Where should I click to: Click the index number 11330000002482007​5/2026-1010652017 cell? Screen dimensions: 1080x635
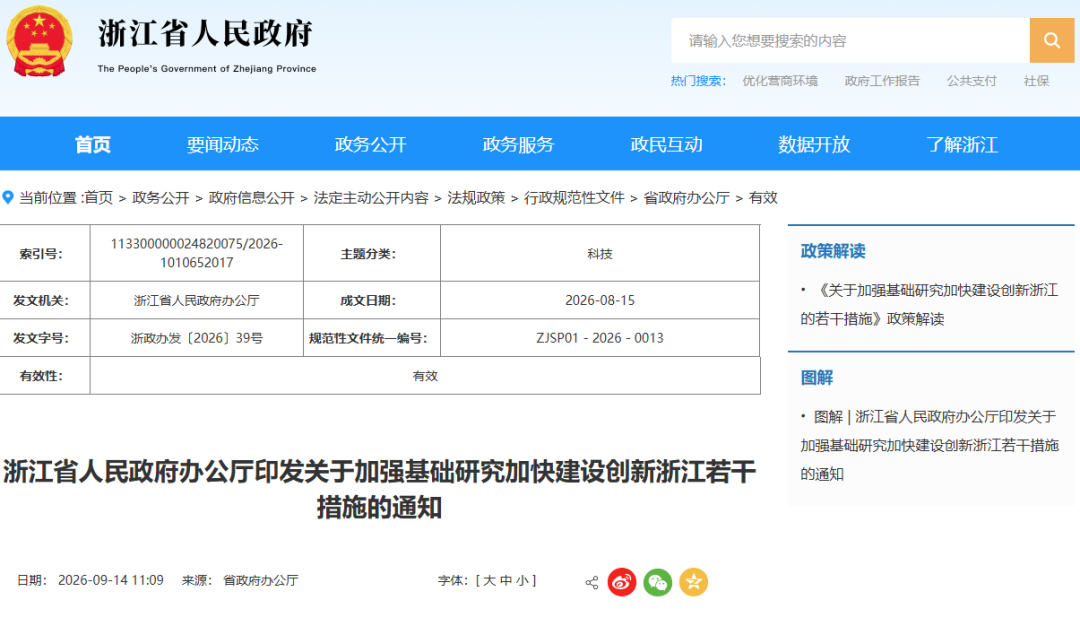pos(196,253)
